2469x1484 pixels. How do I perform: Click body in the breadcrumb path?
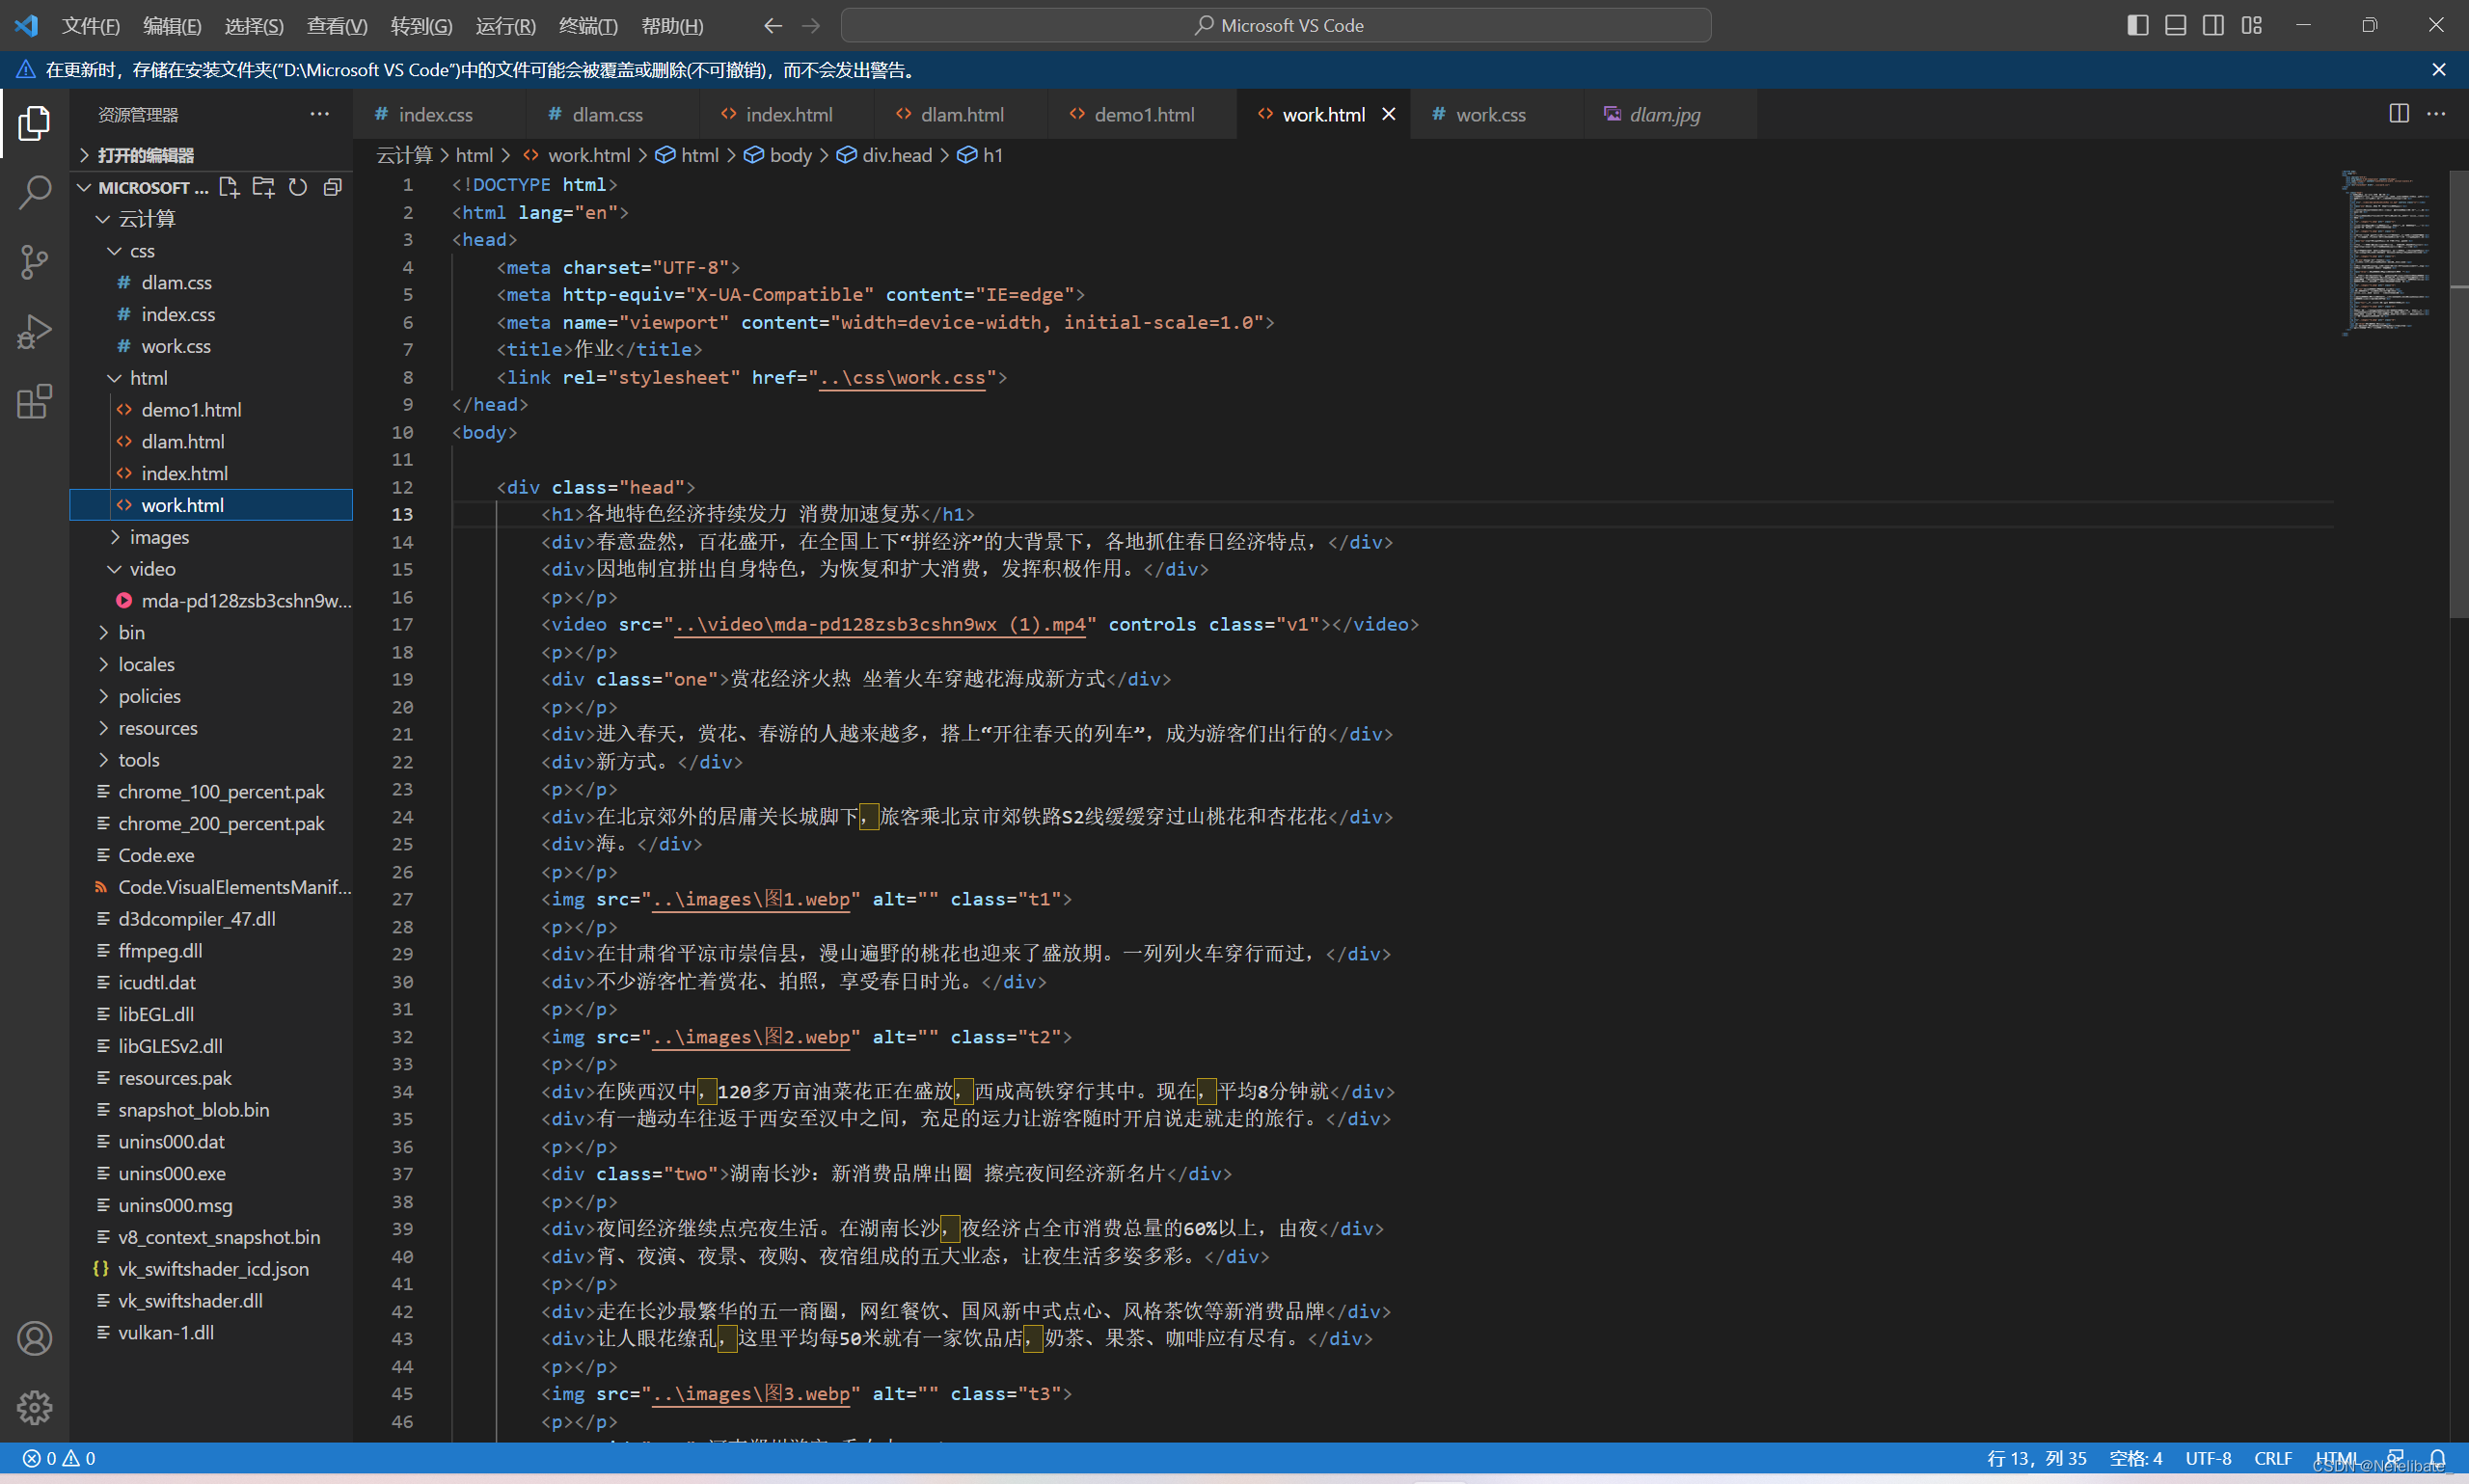[x=779, y=155]
